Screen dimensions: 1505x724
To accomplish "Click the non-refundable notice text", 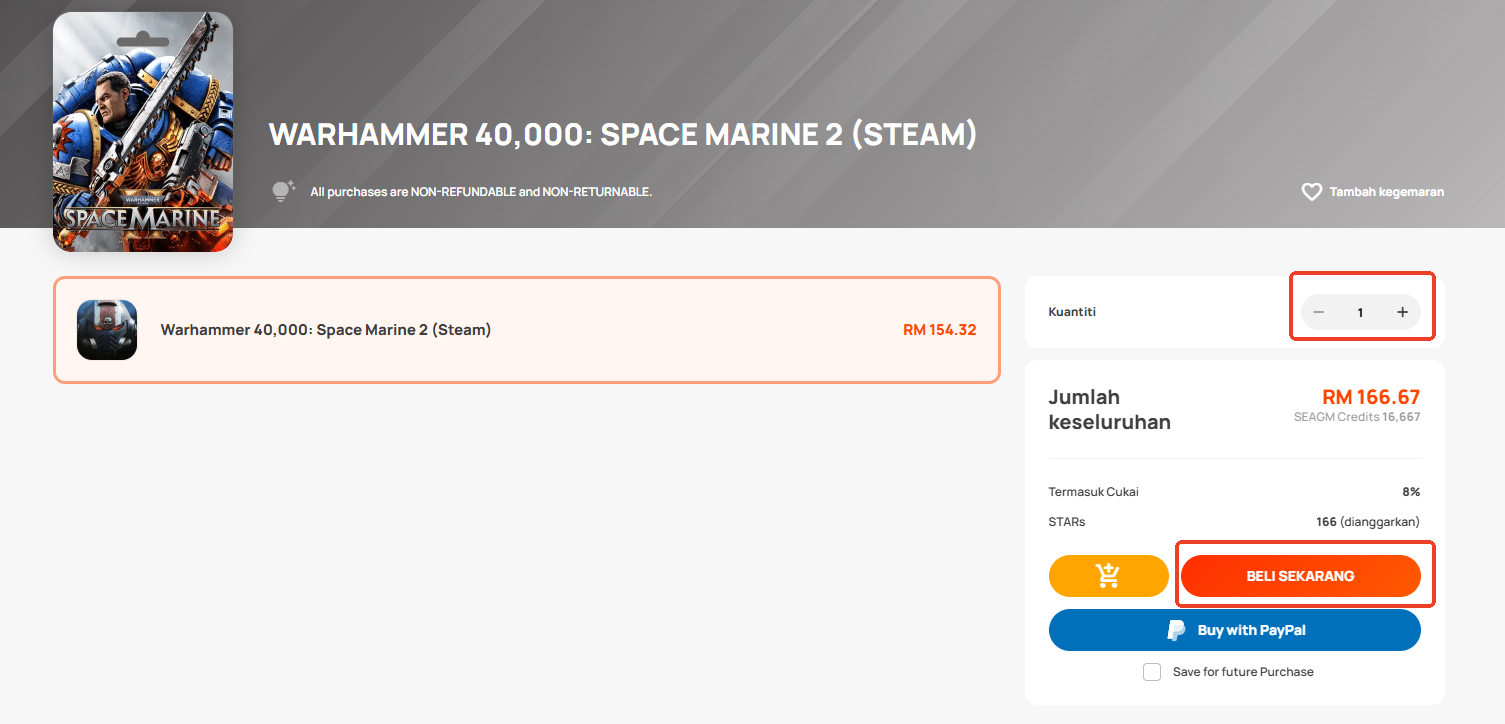I will (481, 191).
